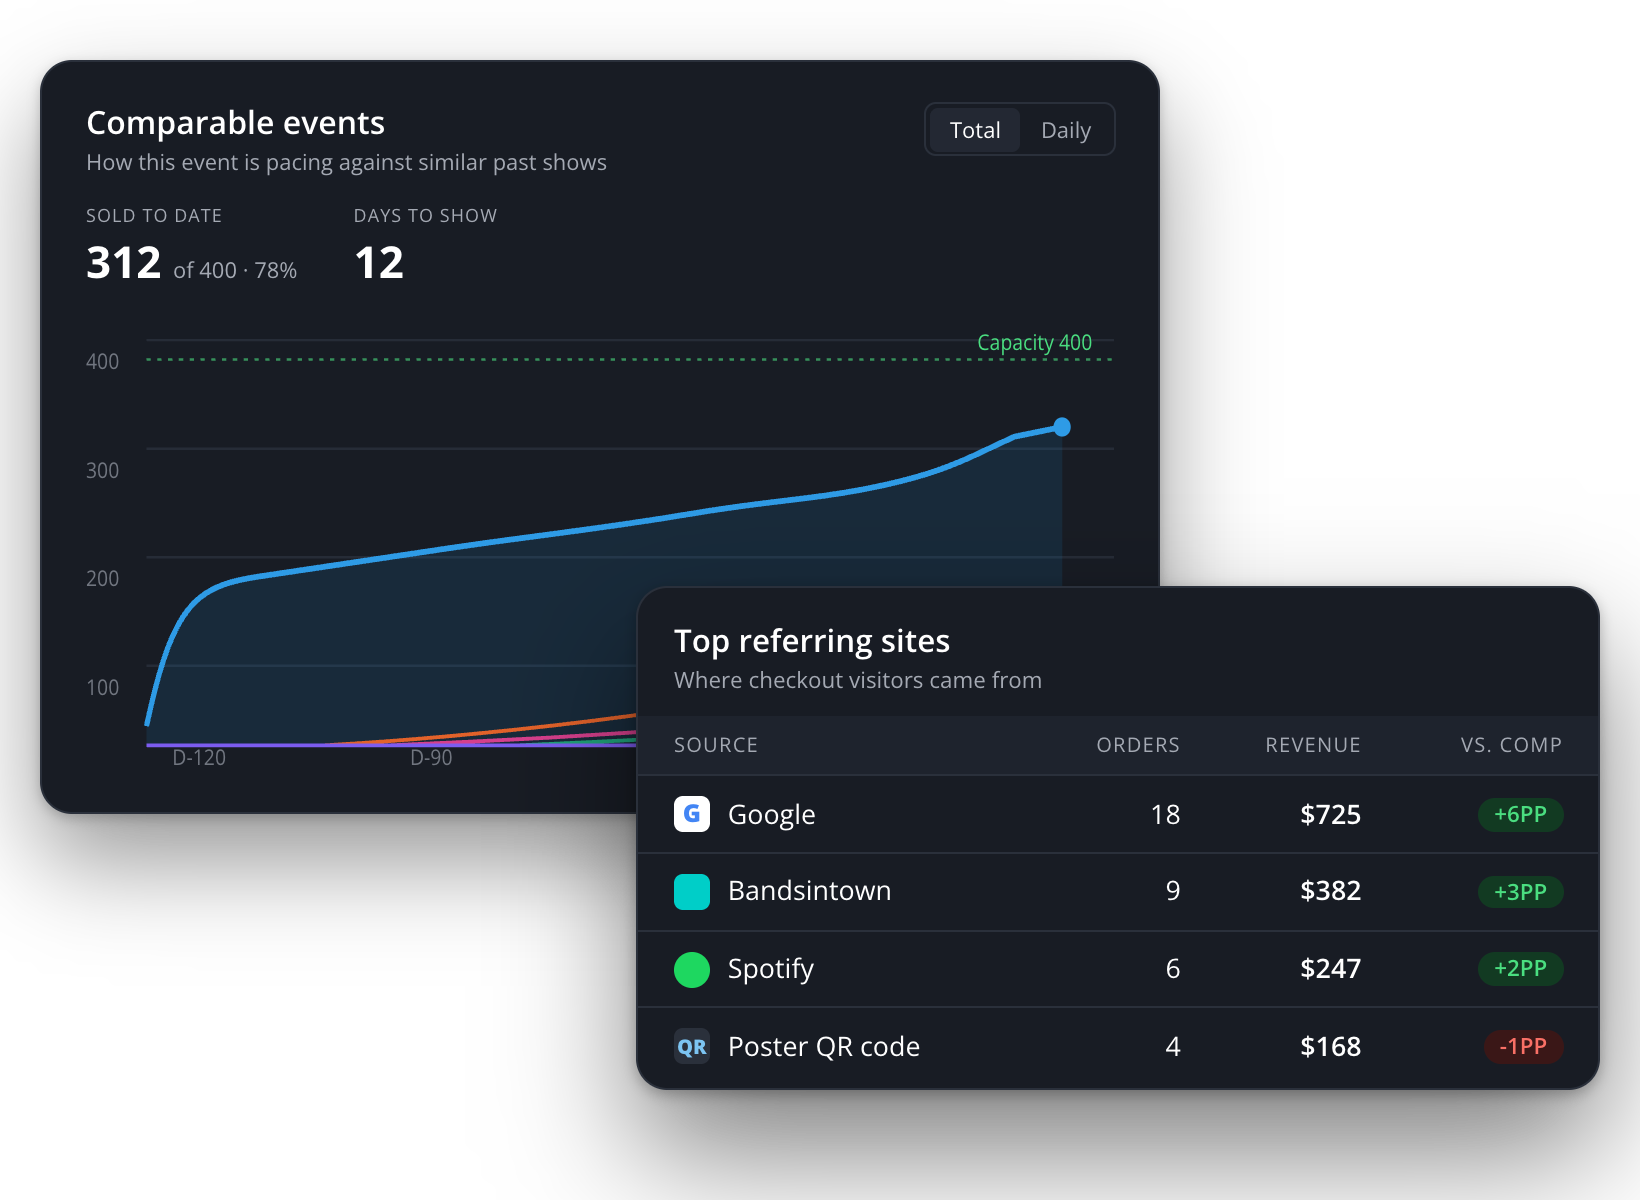This screenshot has height=1200, width=1640.
Task: Click Poster QR code's 4 orders value
Action: [1173, 1047]
